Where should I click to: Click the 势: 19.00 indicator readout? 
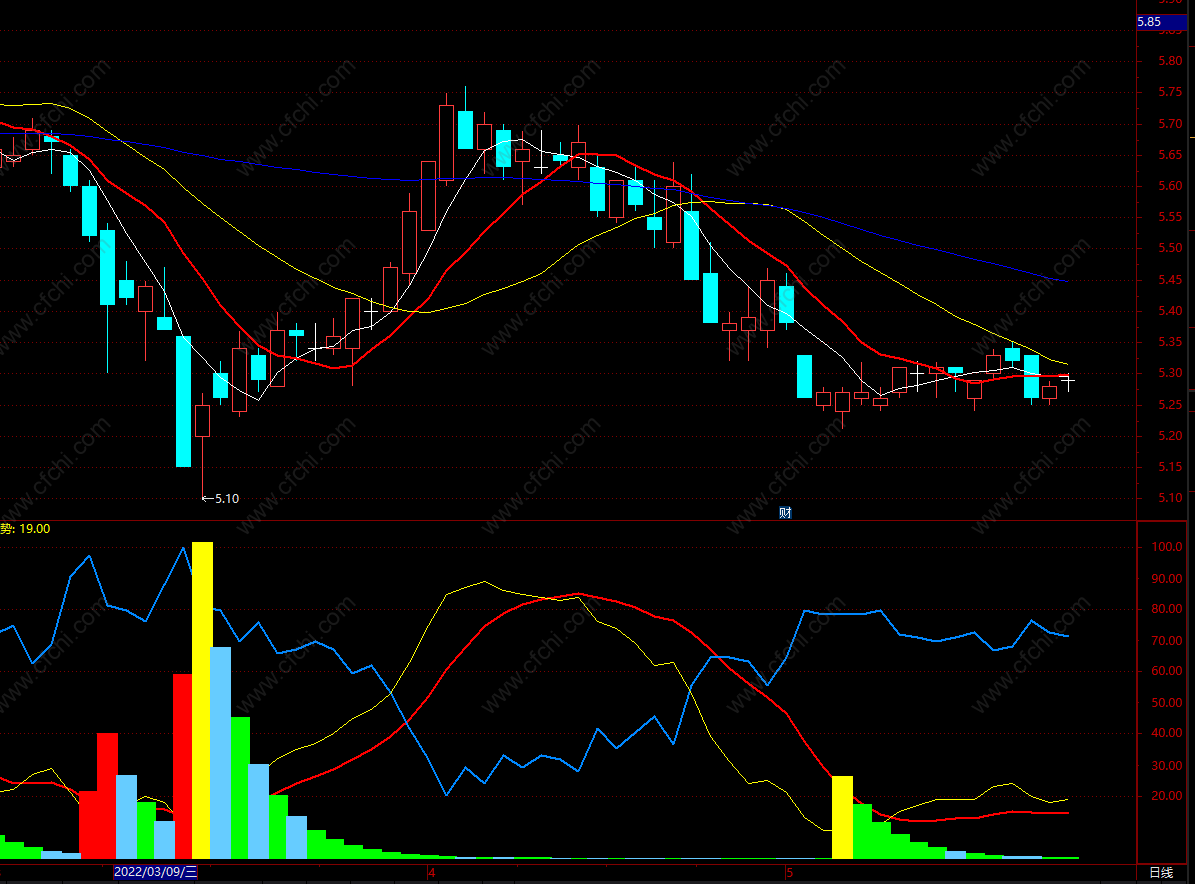pyautogui.click(x=25, y=529)
